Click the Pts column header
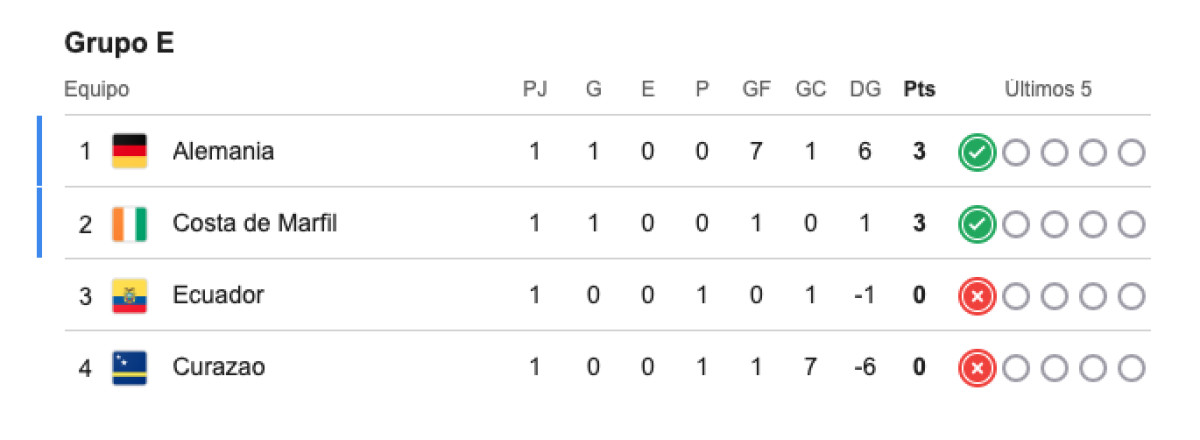Screen dimensions: 1200x440 coord(919,89)
